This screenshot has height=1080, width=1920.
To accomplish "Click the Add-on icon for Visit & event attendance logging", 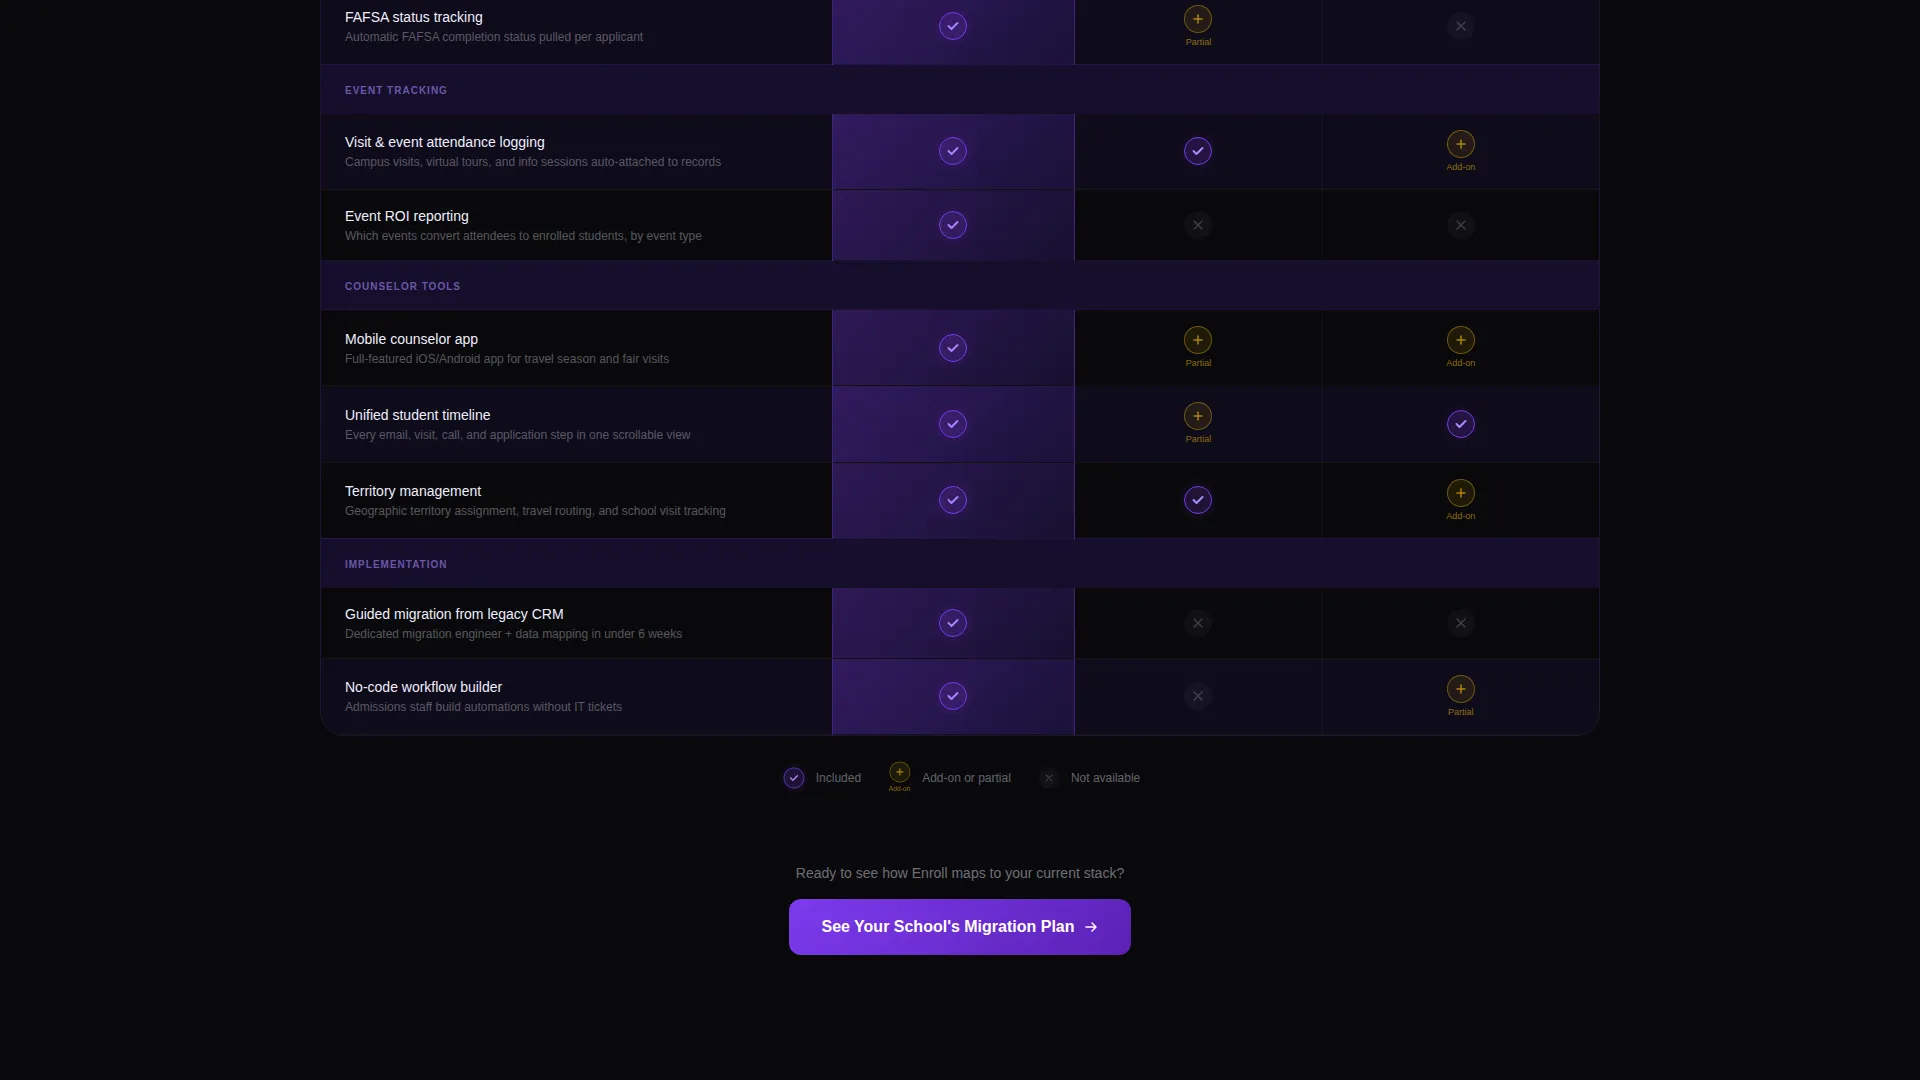I will (1460, 144).
